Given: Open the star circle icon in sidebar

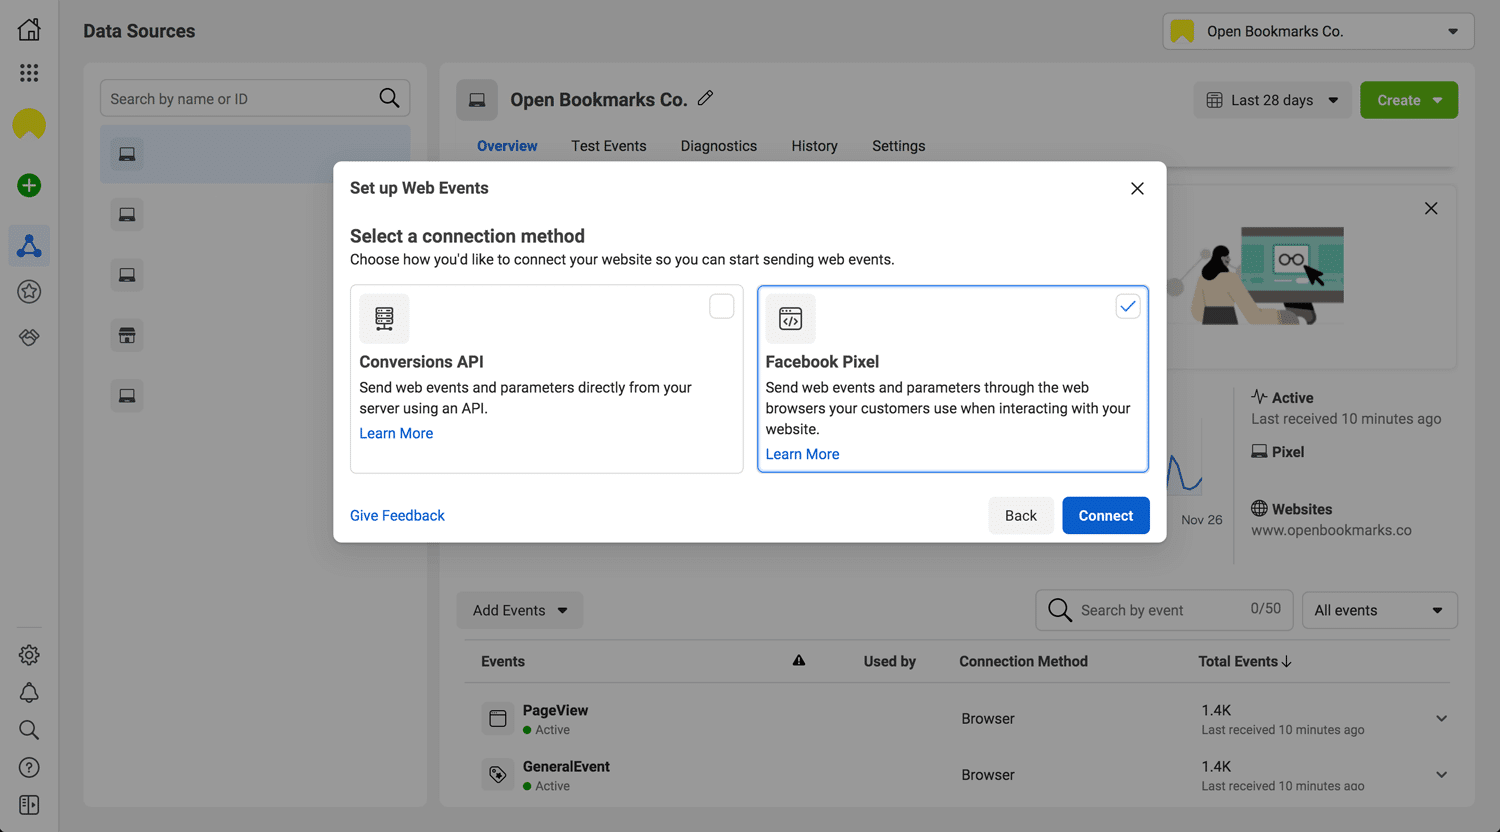Looking at the screenshot, I should (29, 292).
